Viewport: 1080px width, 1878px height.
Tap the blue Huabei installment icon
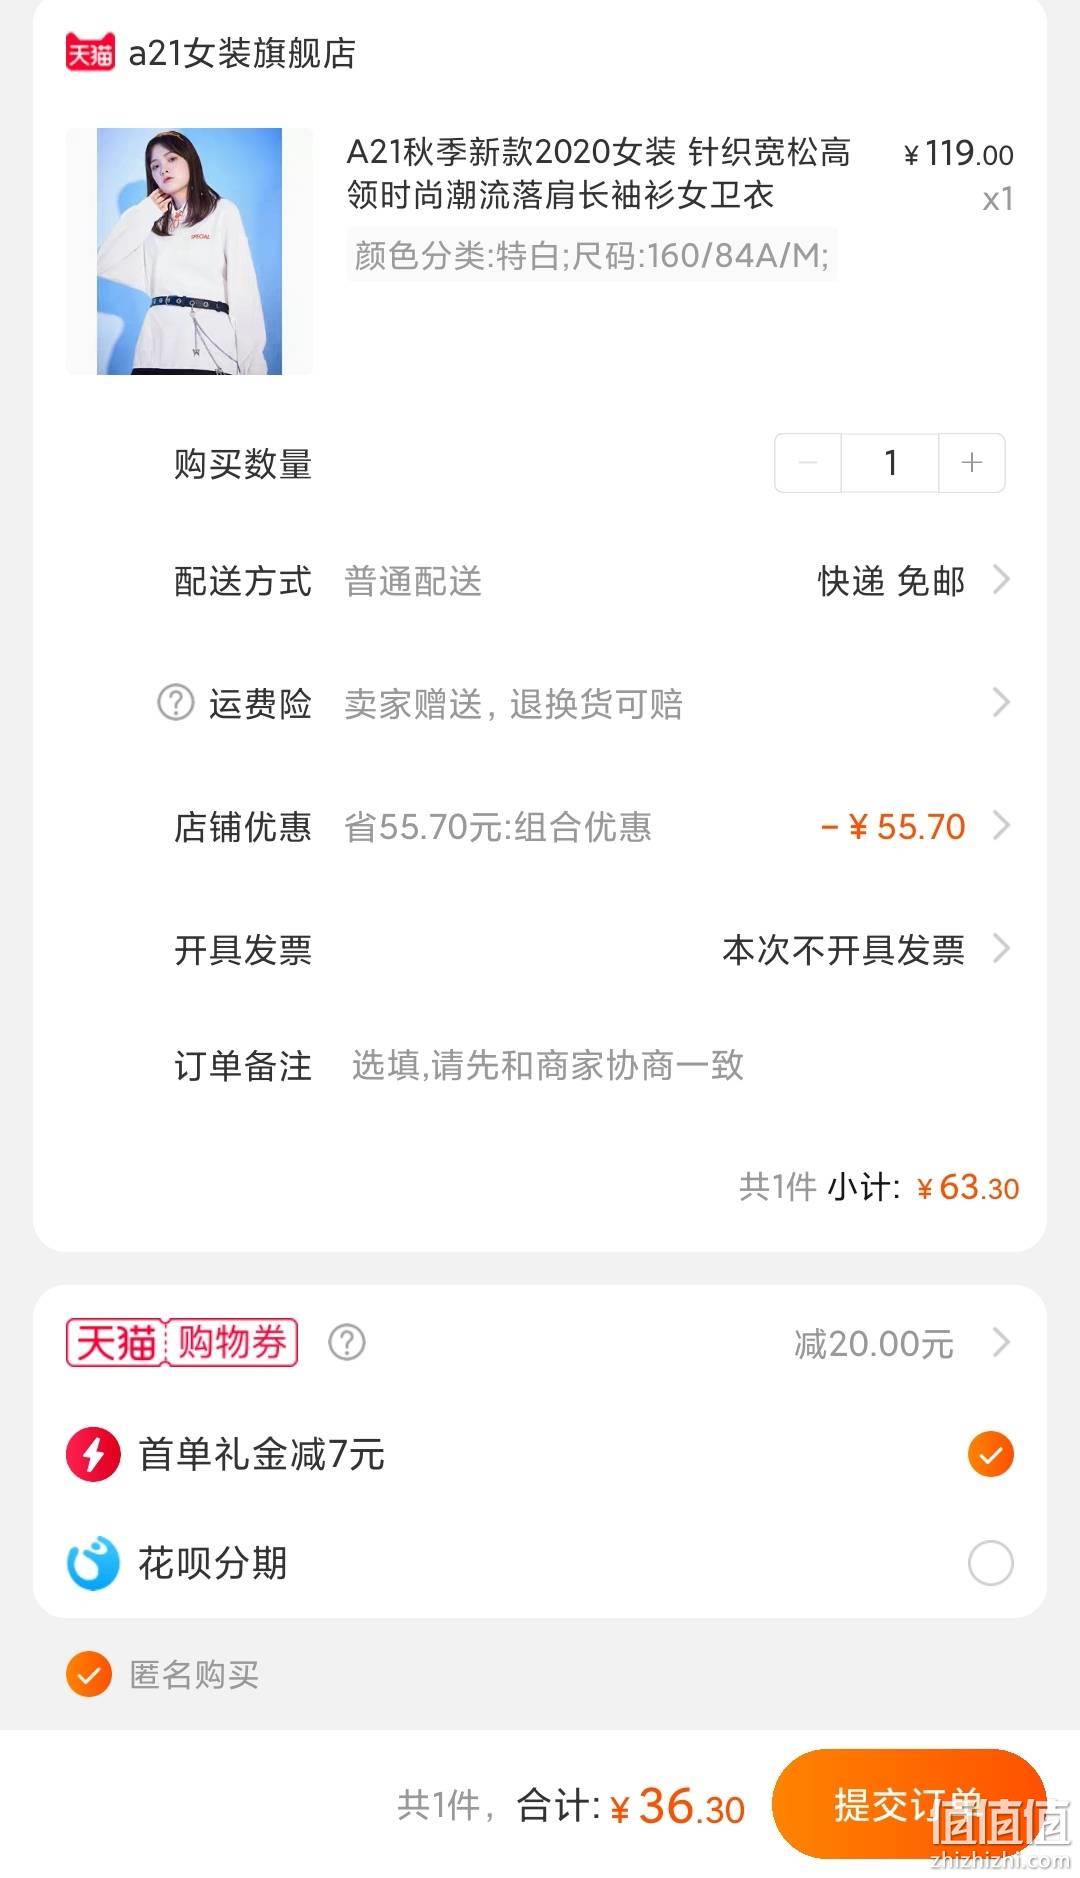[93, 1562]
